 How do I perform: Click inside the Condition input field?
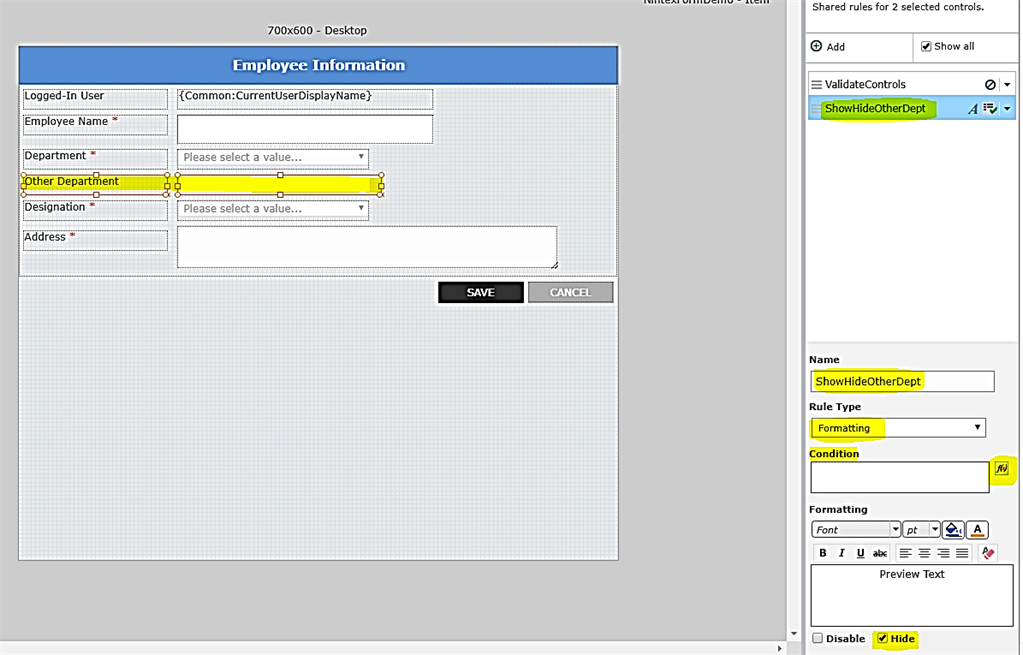tap(898, 478)
